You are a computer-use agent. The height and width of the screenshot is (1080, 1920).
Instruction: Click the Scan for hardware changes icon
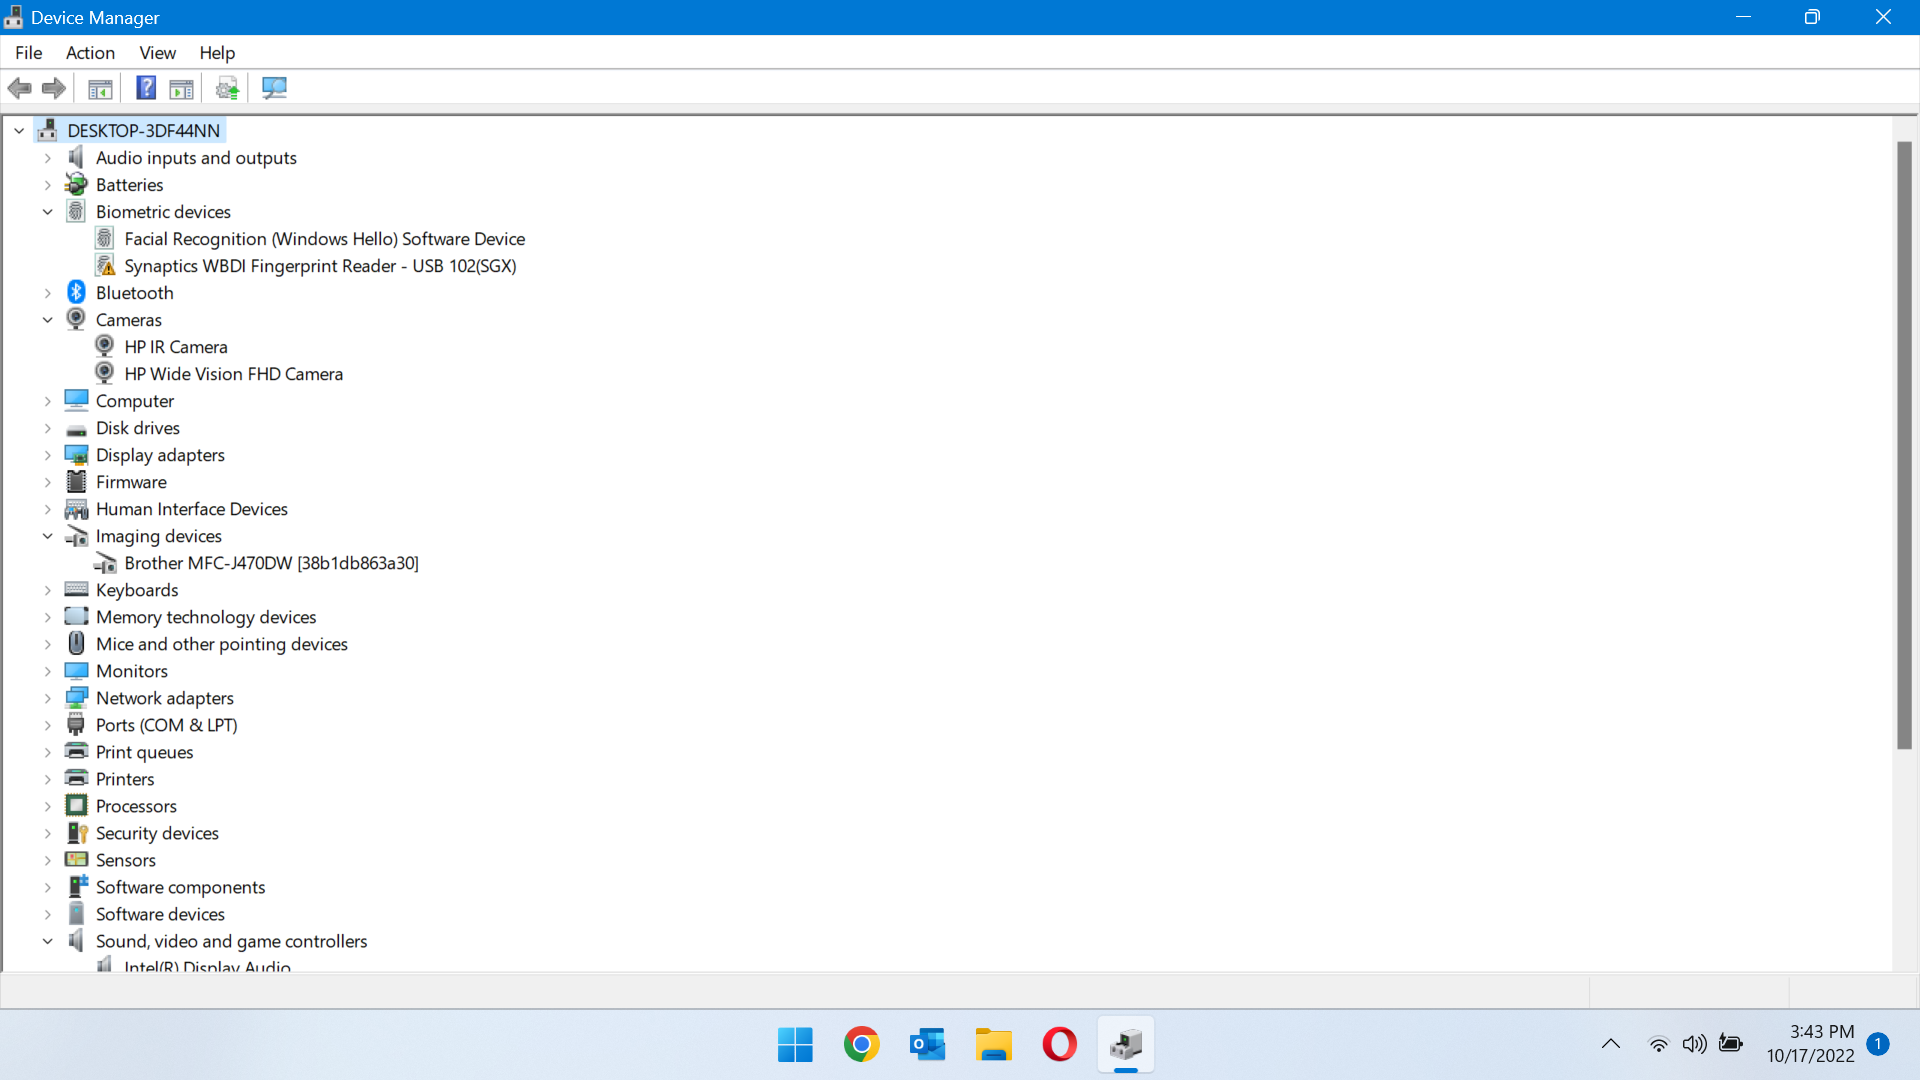point(273,88)
